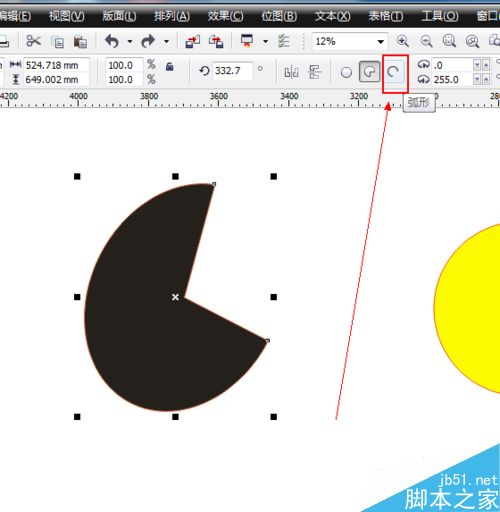Click the top-left selection handle of pie
500x512 pixels.
pyautogui.click(x=77, y=176)
